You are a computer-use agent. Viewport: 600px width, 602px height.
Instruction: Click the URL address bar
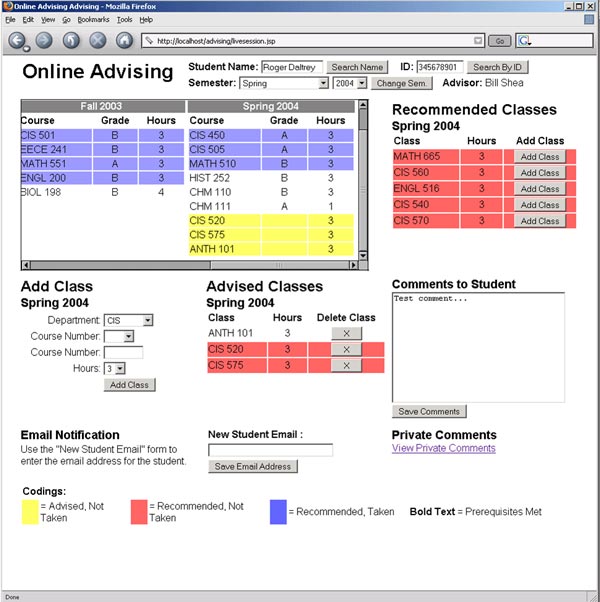[311, 41]
